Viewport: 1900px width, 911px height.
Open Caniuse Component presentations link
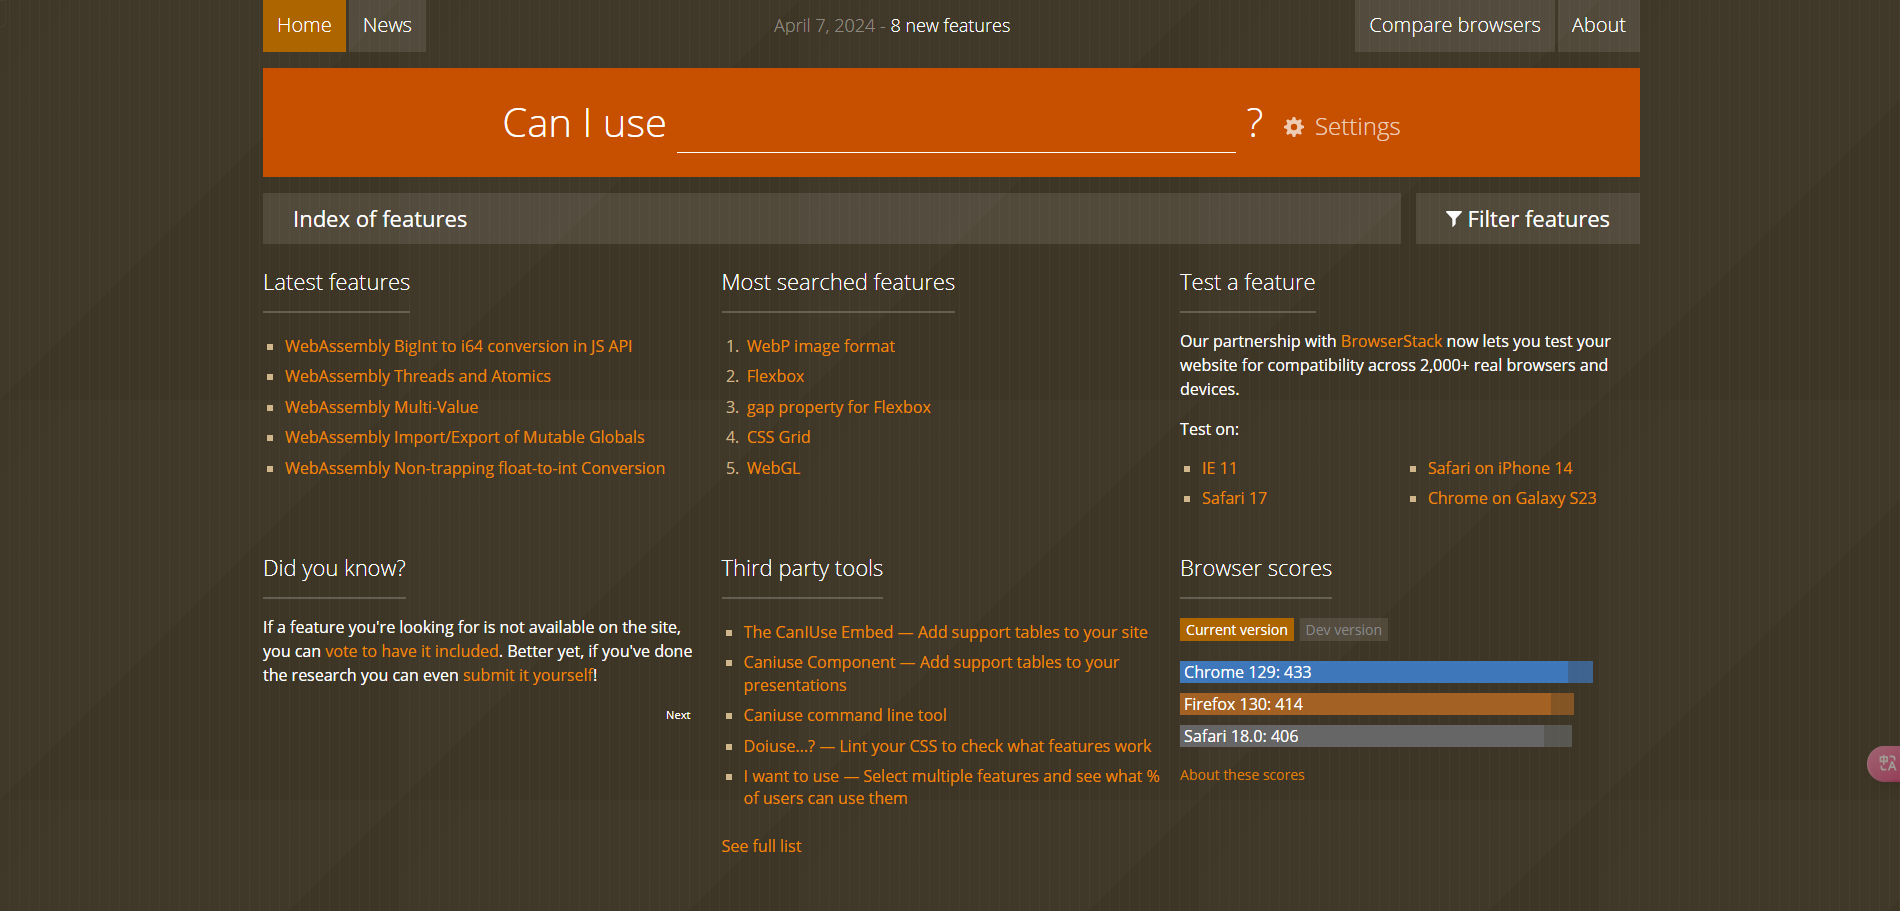point(931,673)
